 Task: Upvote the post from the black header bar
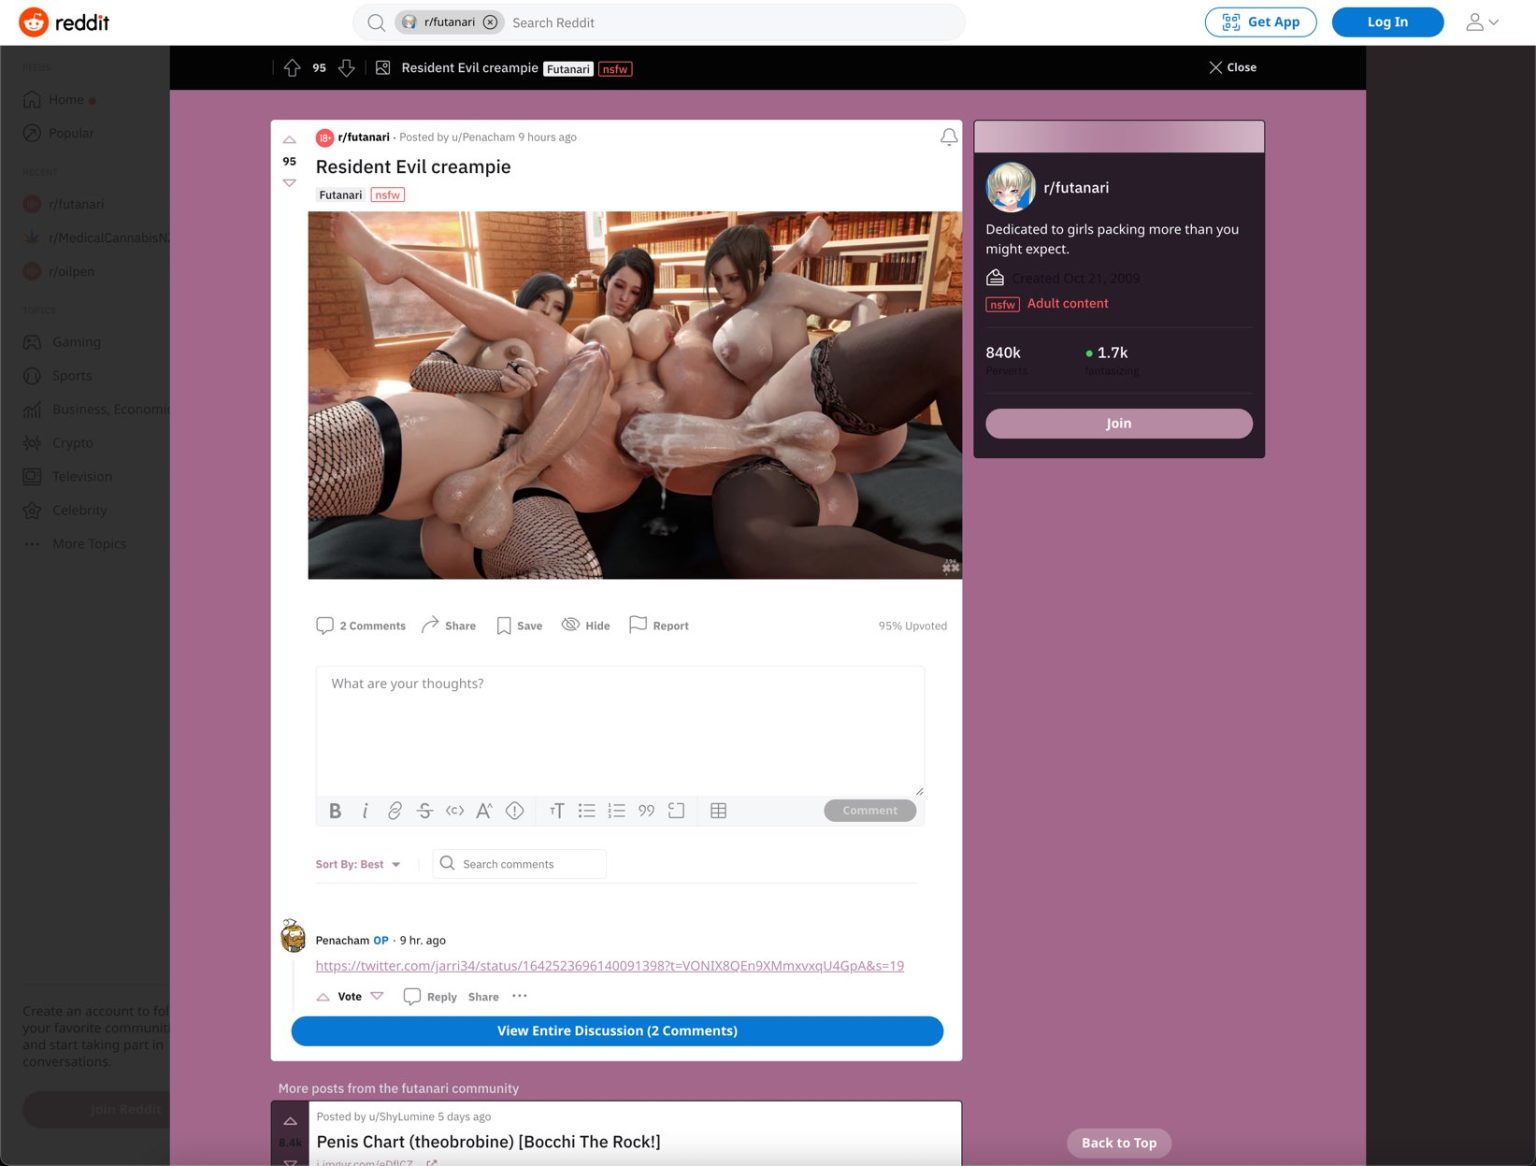pyautogui.click(x=292, y=68)
